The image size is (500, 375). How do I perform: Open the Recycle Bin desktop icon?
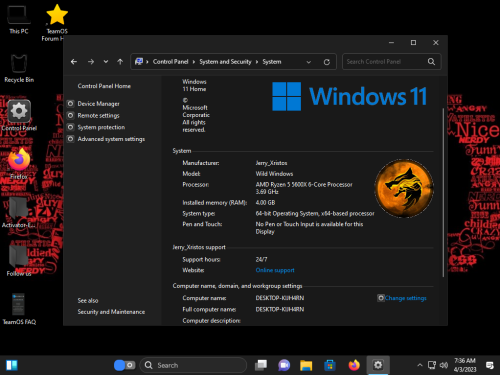click(19, 68)
